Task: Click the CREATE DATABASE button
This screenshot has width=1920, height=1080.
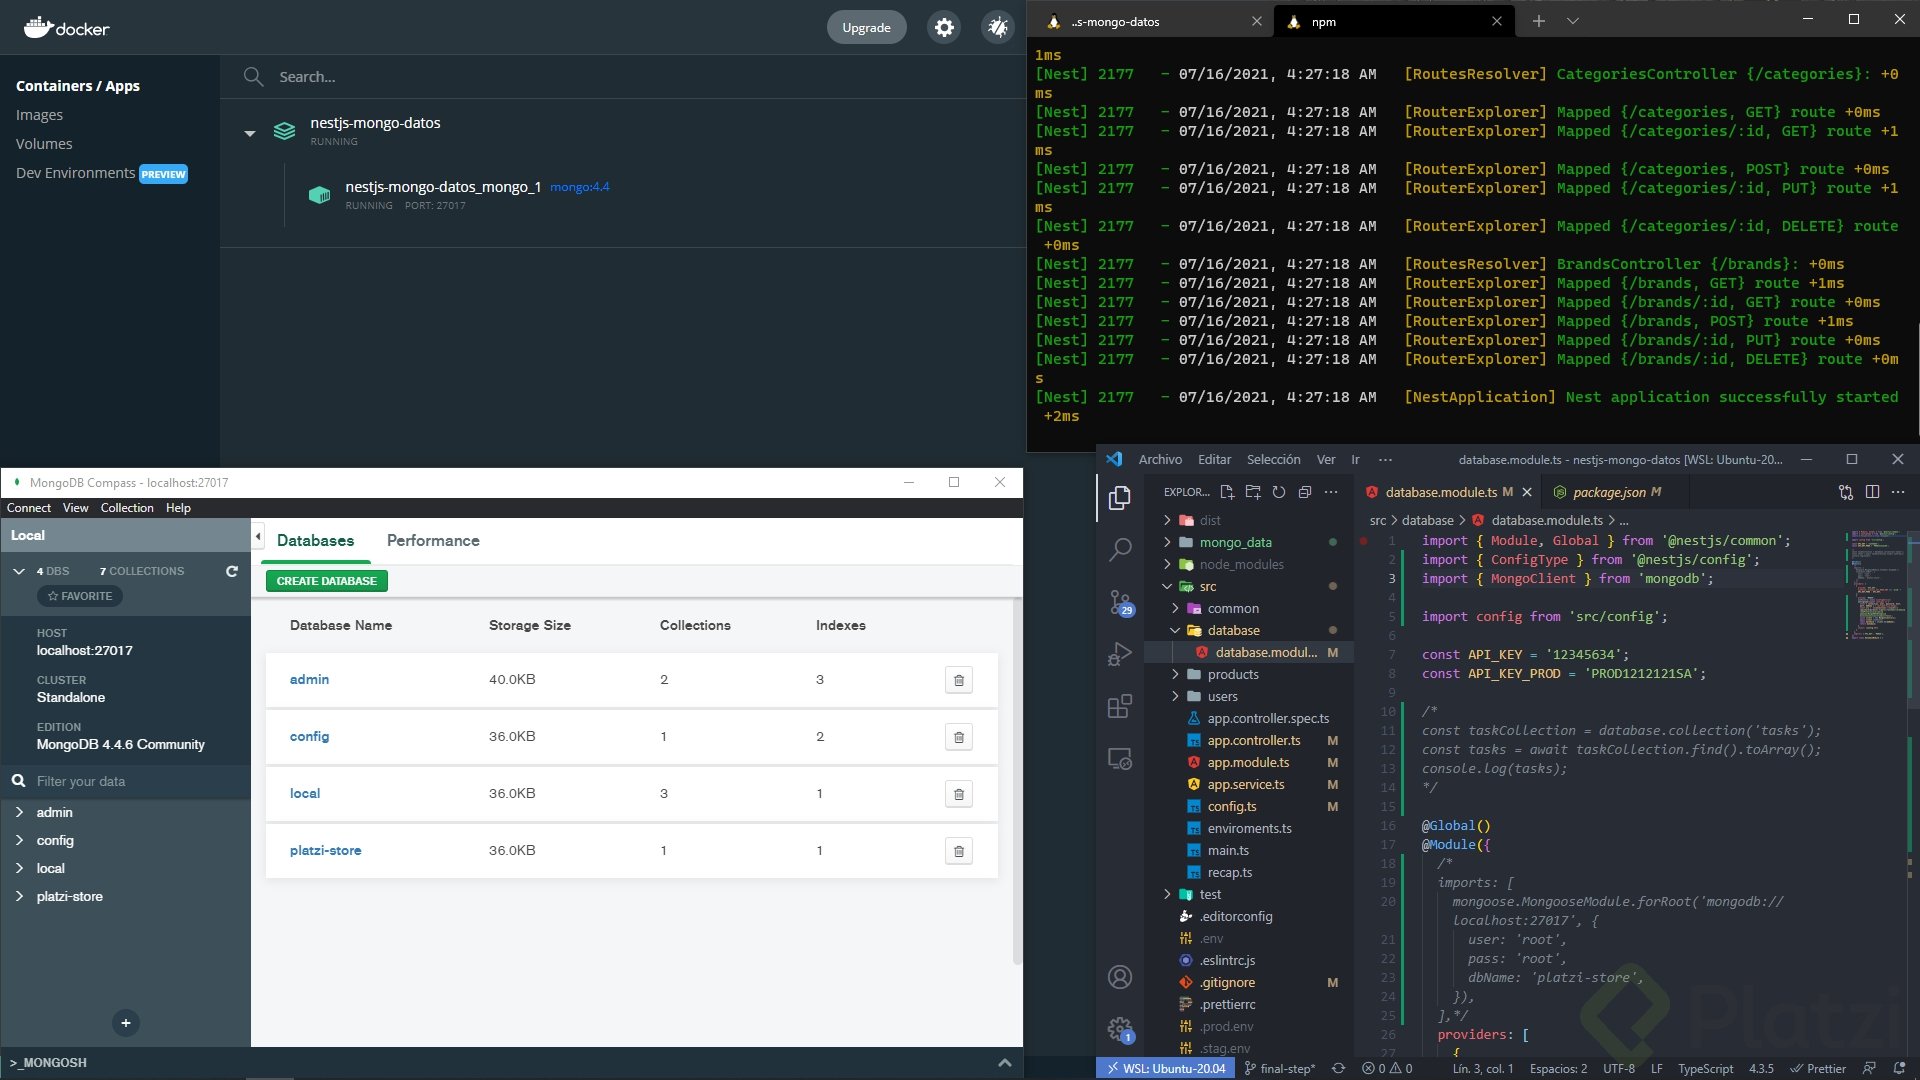Action: pos(326,581)
